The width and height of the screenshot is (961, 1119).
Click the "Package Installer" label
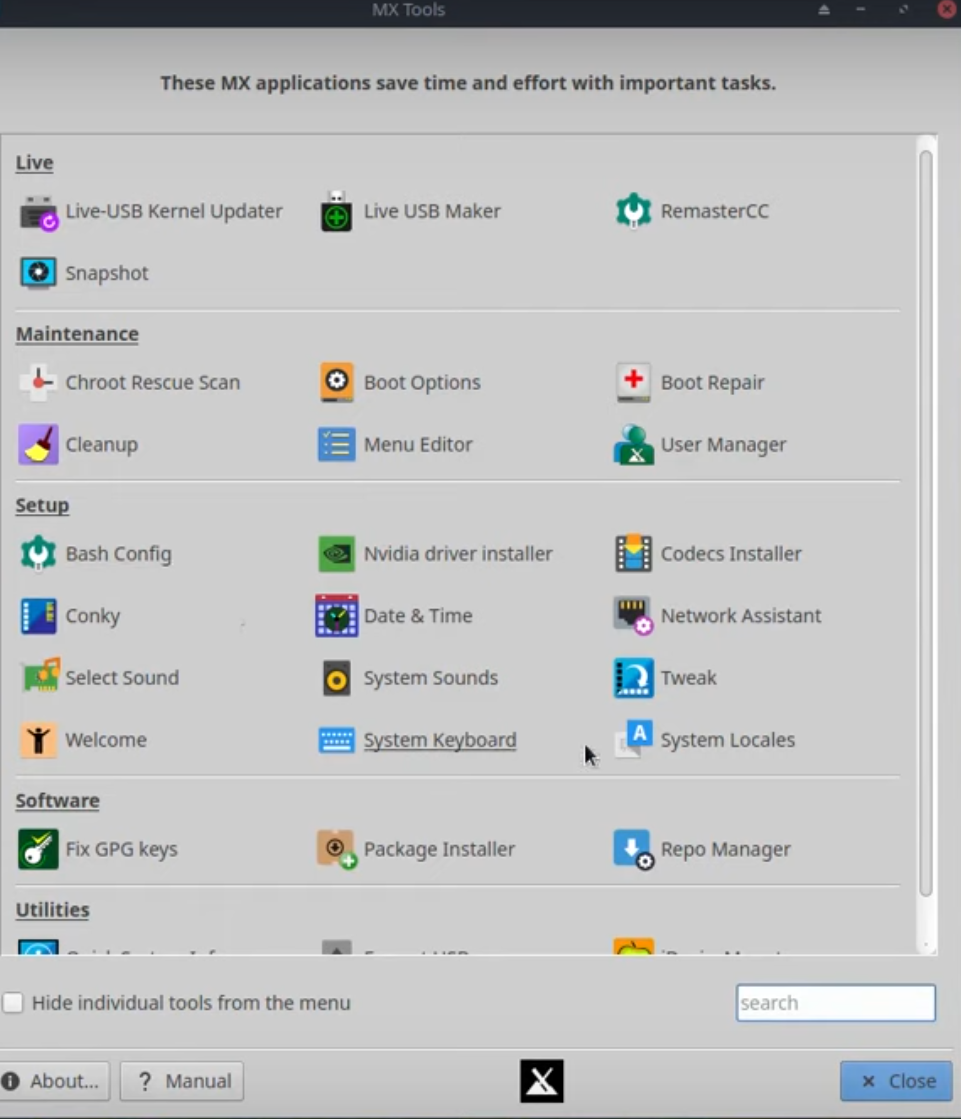439,849
